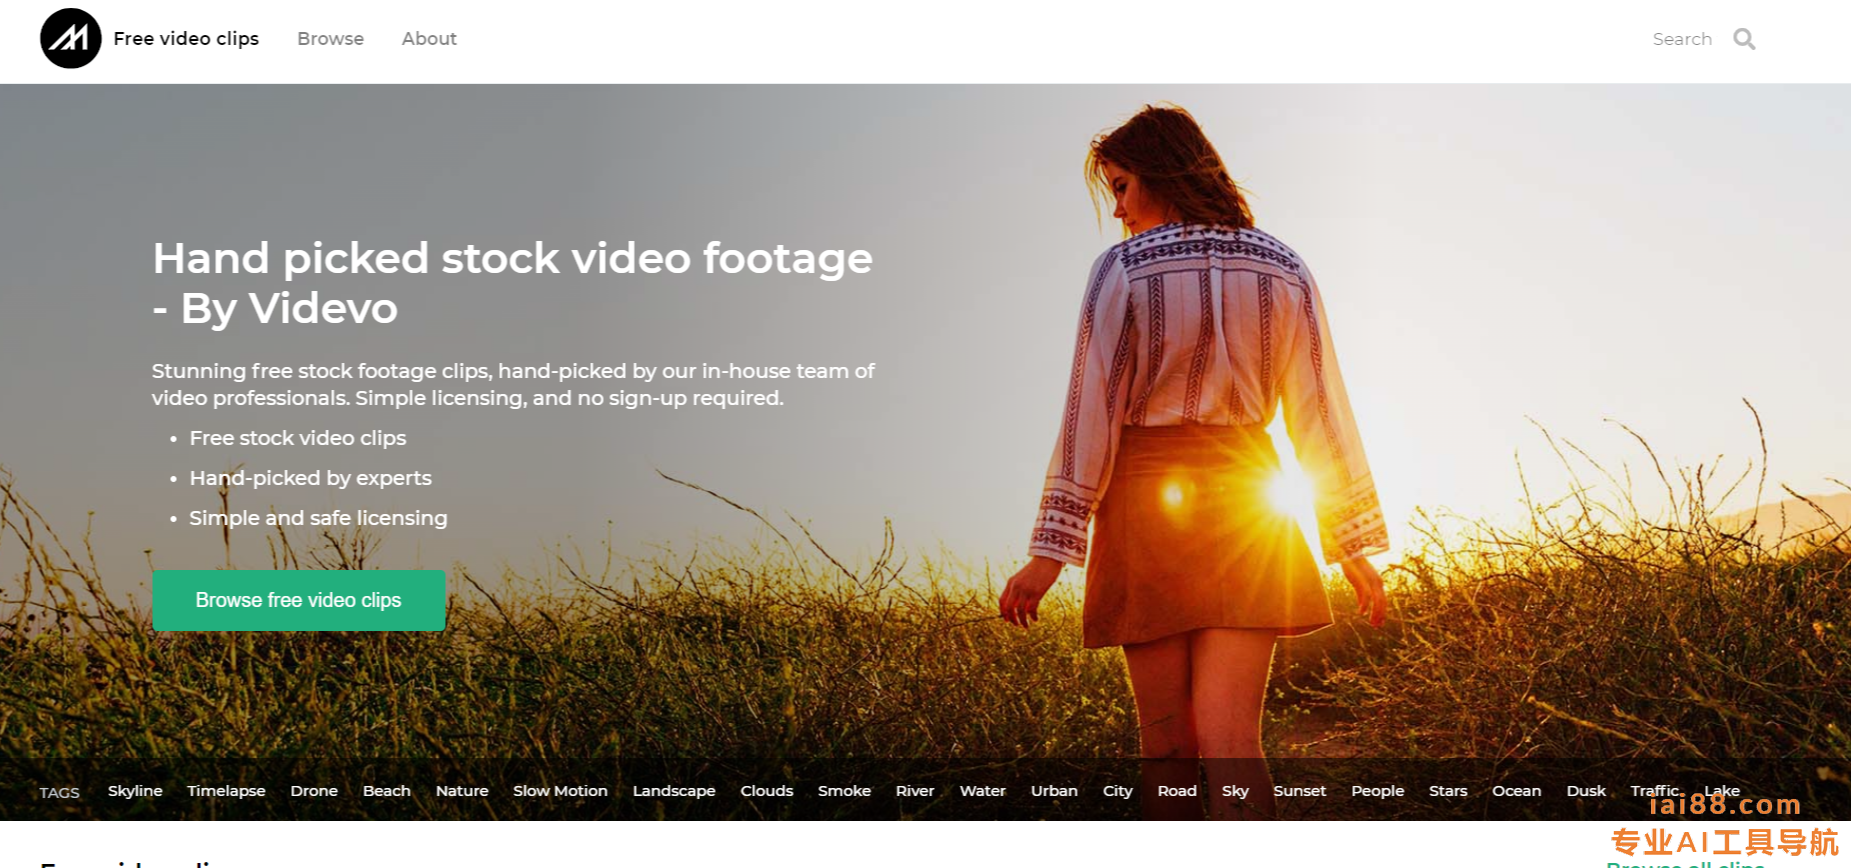Select the Water tag
Viewport: 1851px width, 868px height.
(983, 790)
